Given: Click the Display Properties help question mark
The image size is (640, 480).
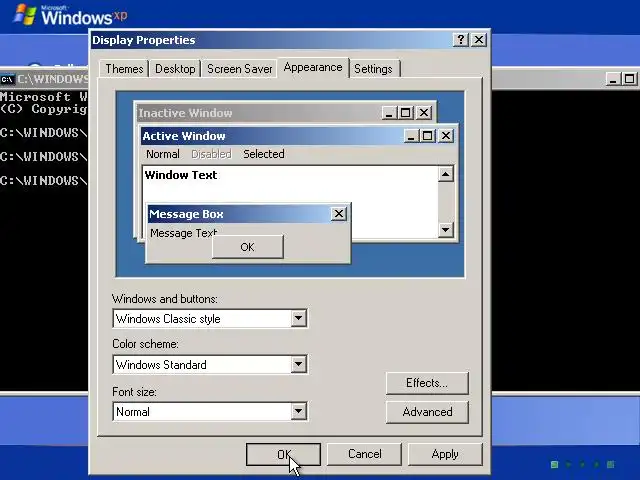Looking at the screenshot, I should click(461, 40).
